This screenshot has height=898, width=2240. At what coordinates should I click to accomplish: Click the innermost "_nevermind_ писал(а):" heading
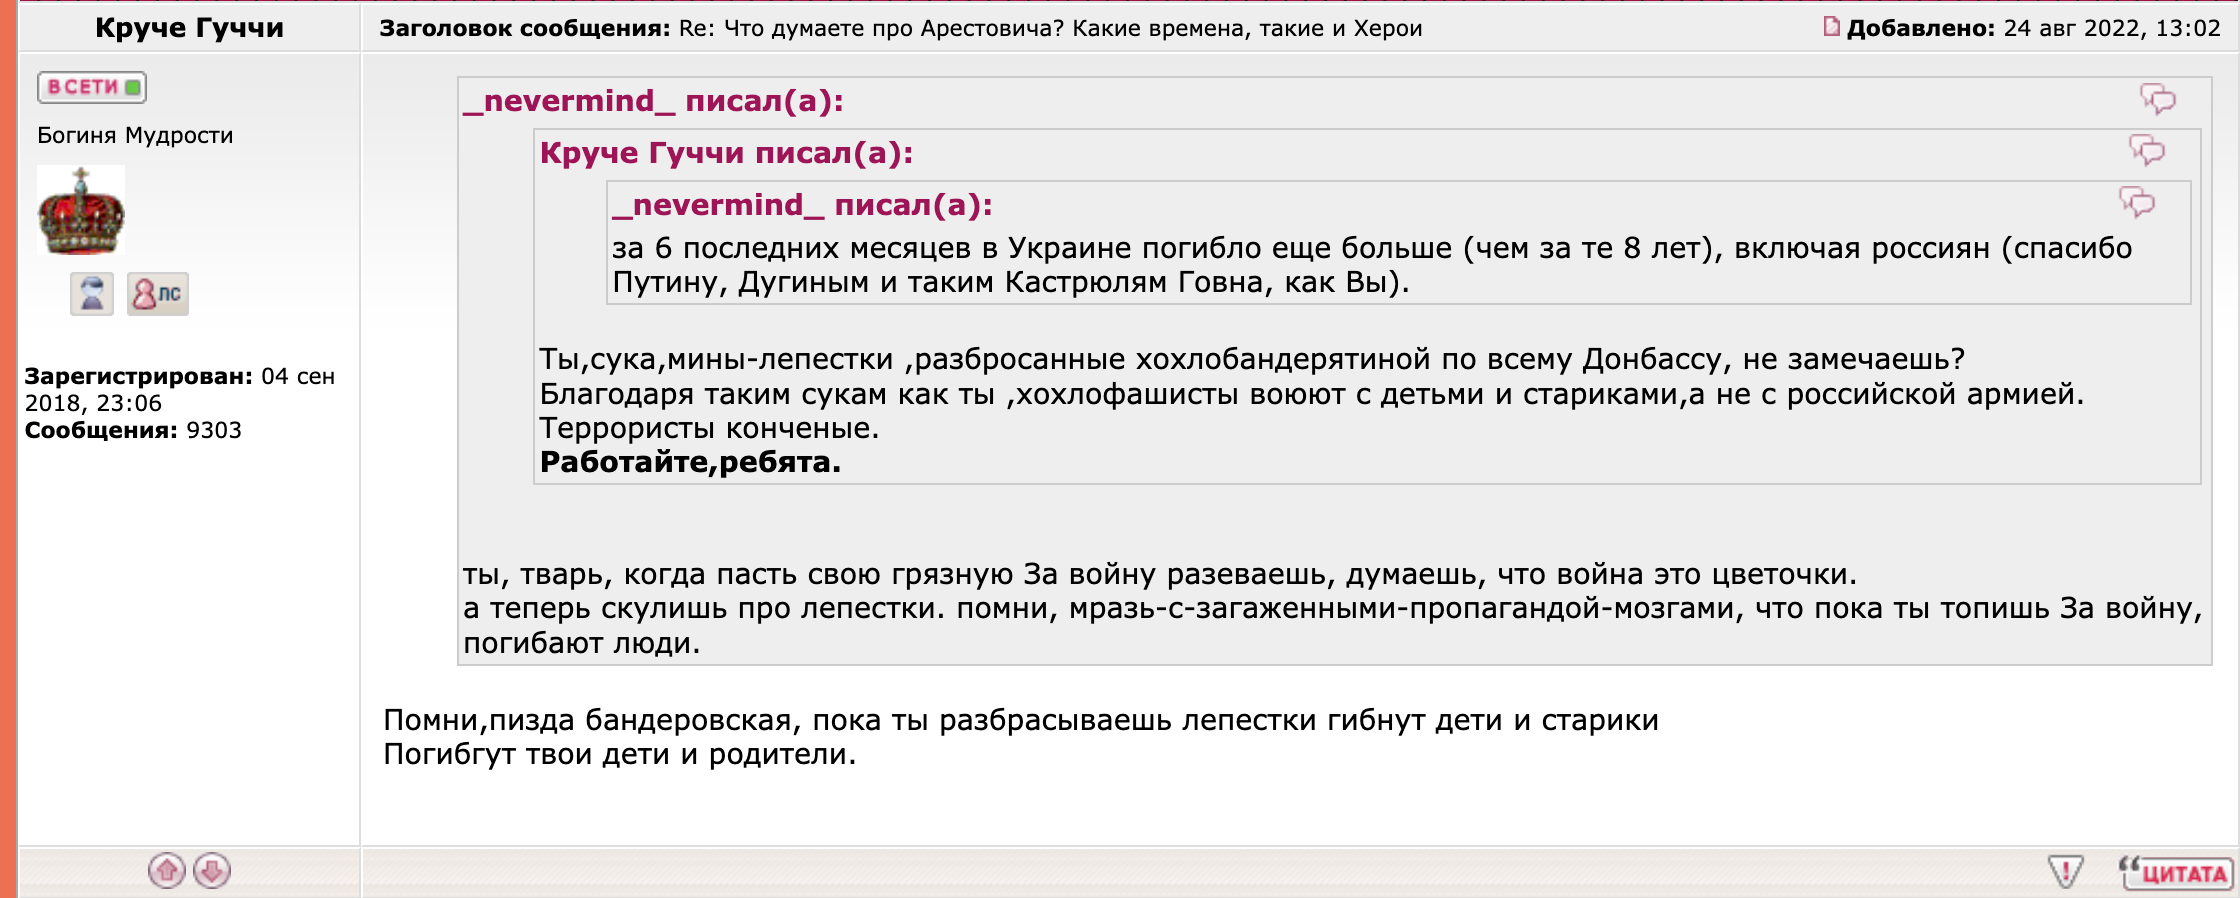[802, 205]
